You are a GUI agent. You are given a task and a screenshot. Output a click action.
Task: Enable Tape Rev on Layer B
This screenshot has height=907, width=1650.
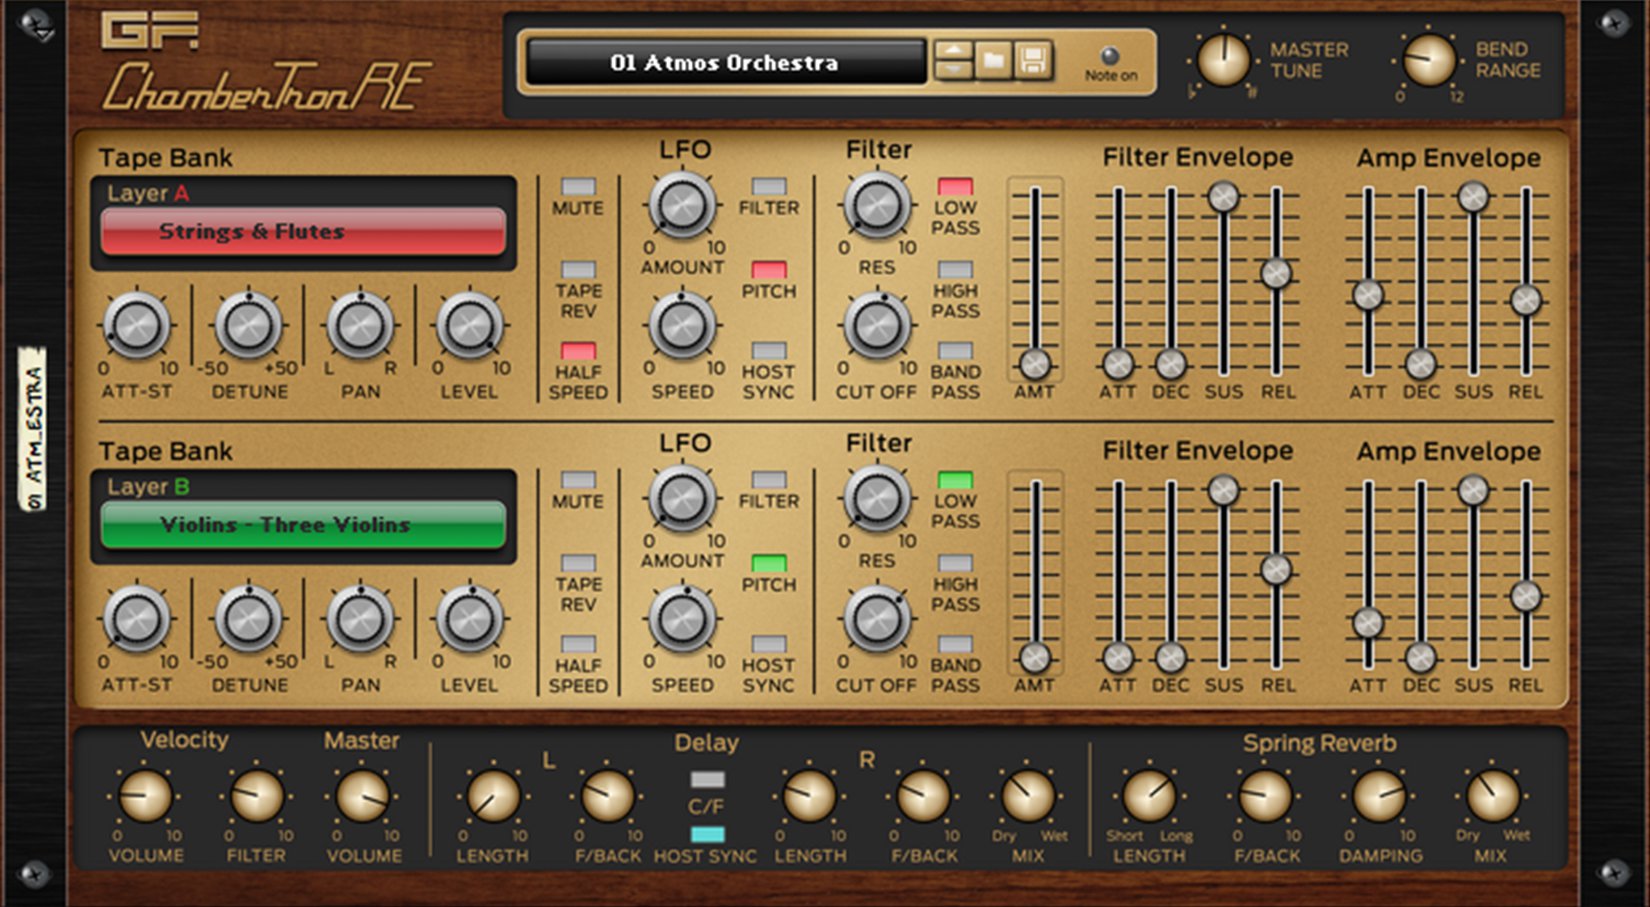point(578,563)
